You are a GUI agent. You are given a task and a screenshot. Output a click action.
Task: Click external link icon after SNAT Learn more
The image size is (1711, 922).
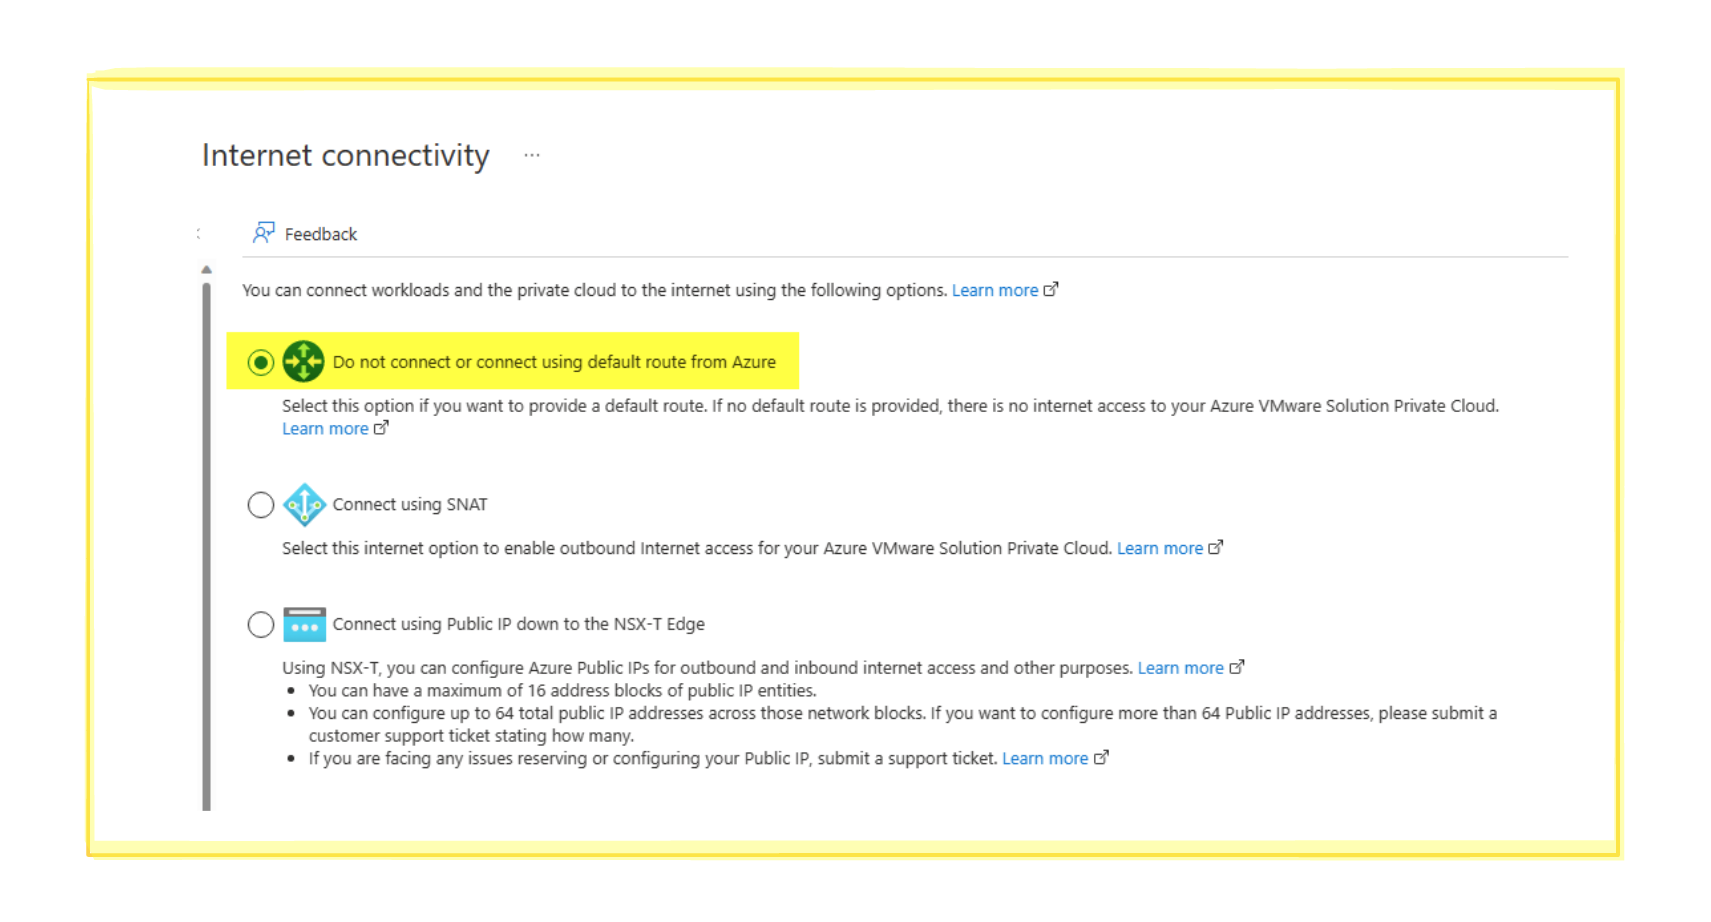coord(1216,548)
